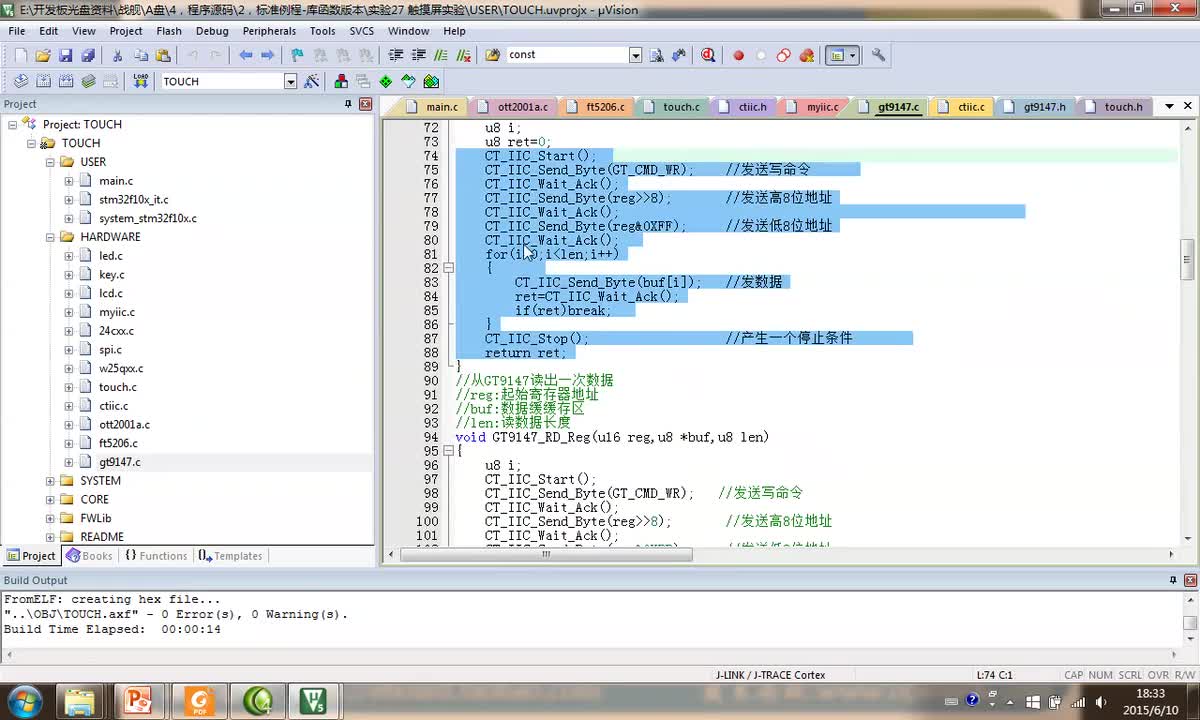Toggle a breakpoint with the red dot icon

pyautogui.click(x=739, y=55)
